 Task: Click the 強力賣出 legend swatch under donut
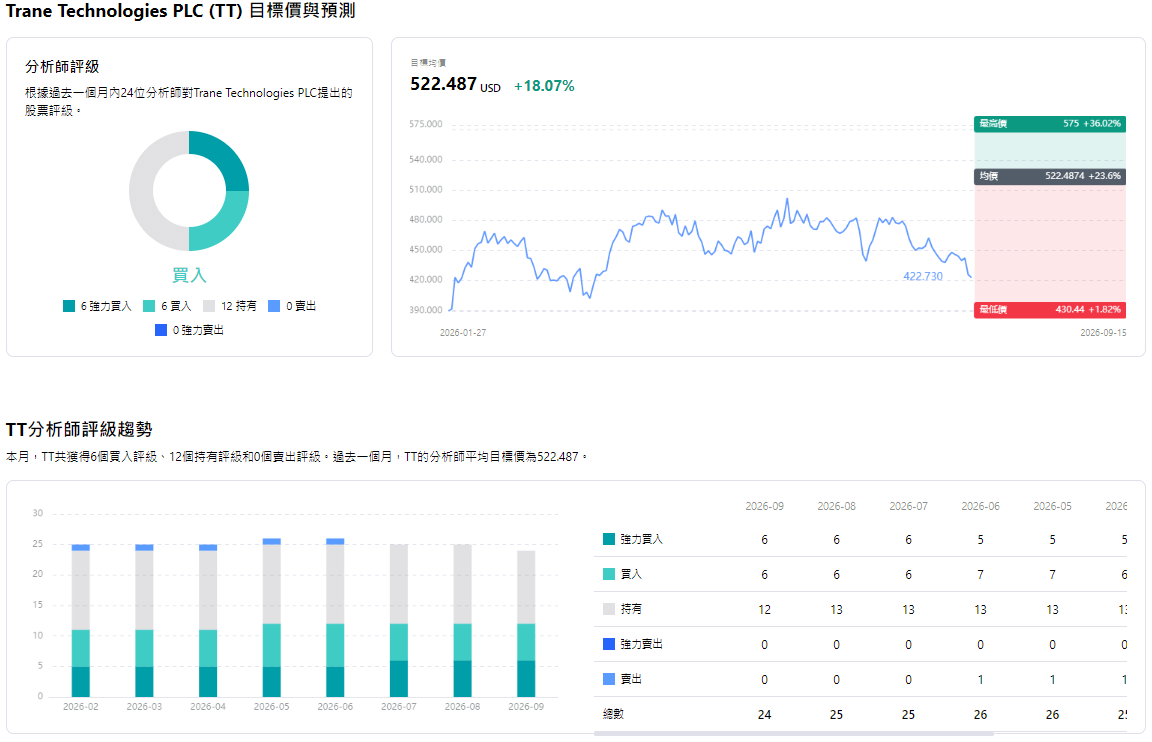pos(161,331)
